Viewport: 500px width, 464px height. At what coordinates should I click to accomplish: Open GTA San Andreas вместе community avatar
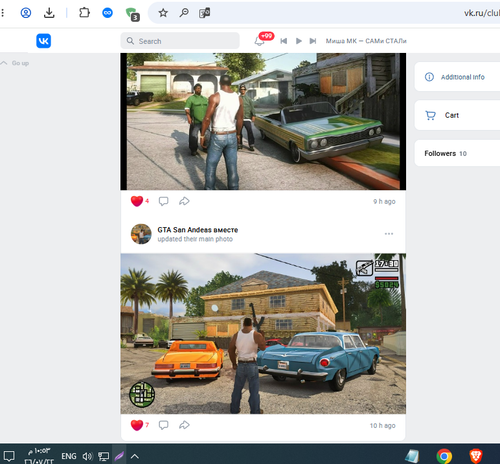tap(141, 234)
